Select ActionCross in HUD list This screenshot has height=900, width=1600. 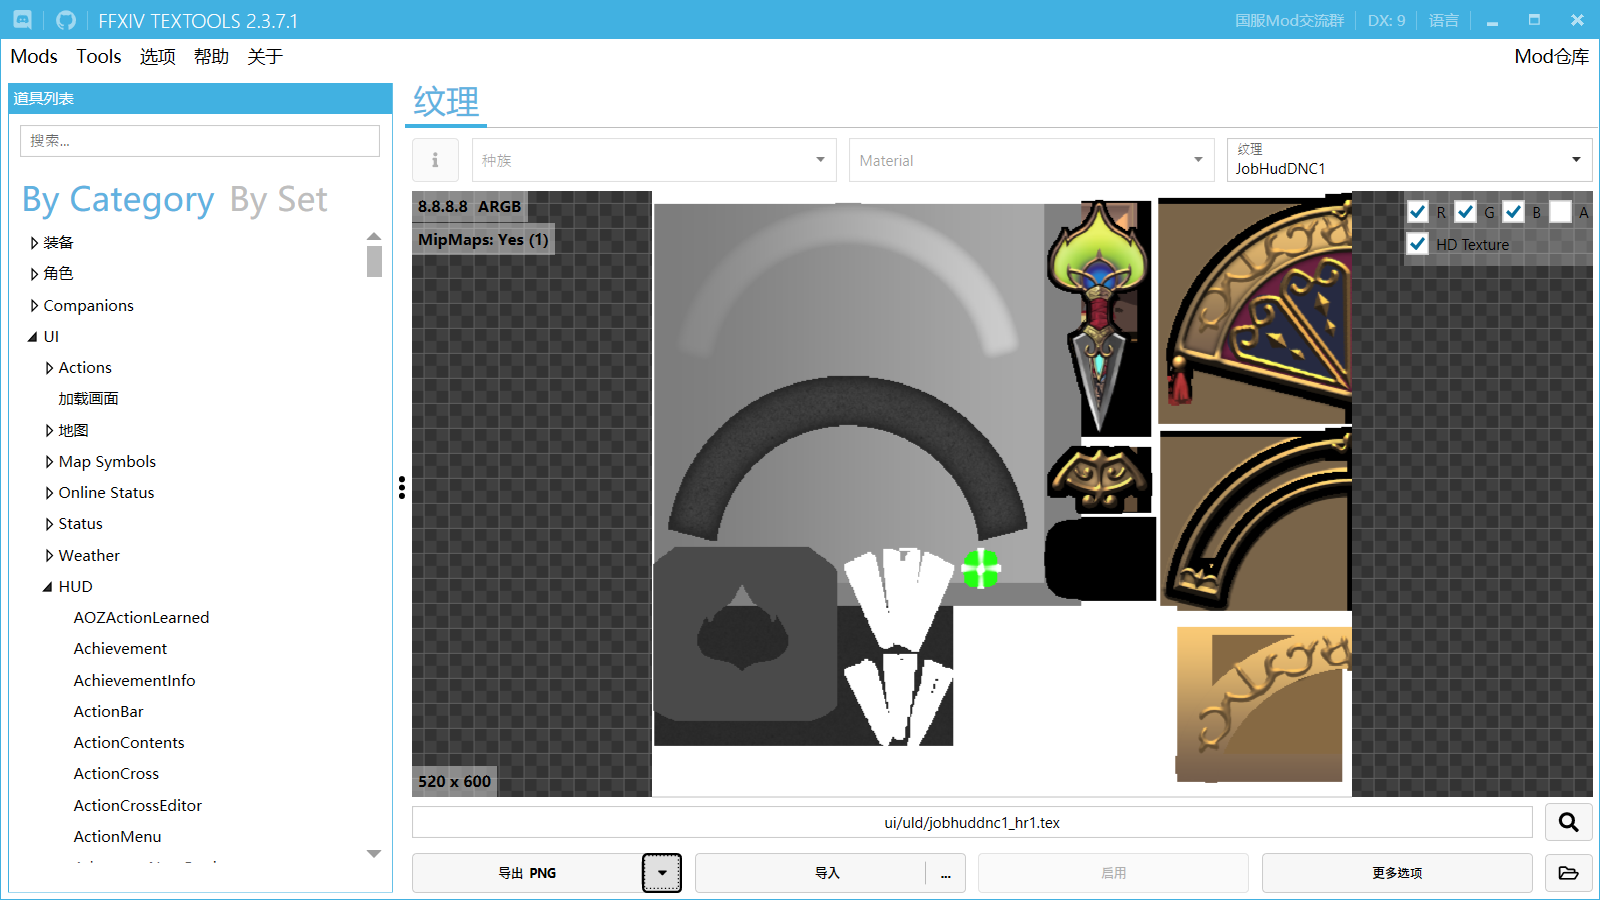(x=116, y=774)
